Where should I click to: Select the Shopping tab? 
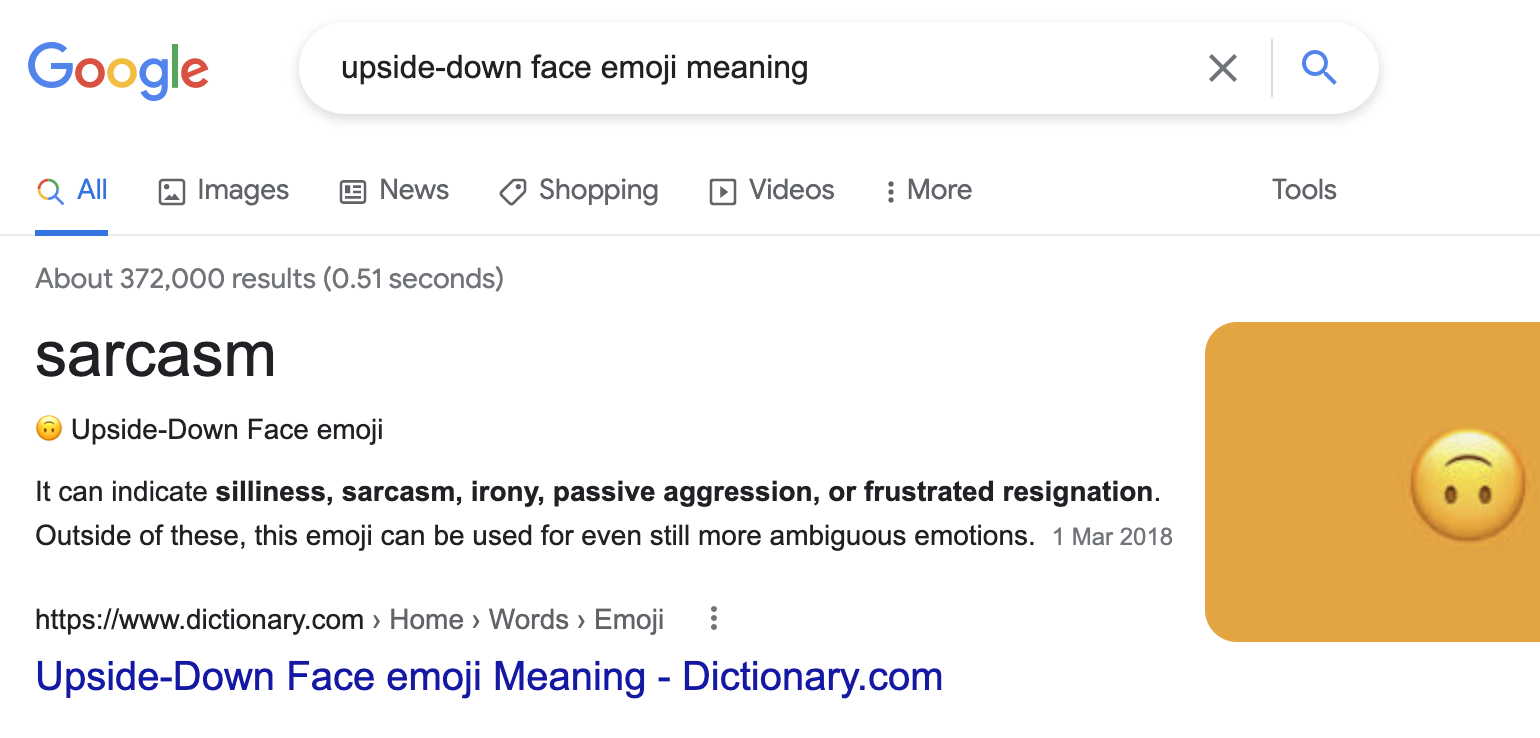pos(578,190)
